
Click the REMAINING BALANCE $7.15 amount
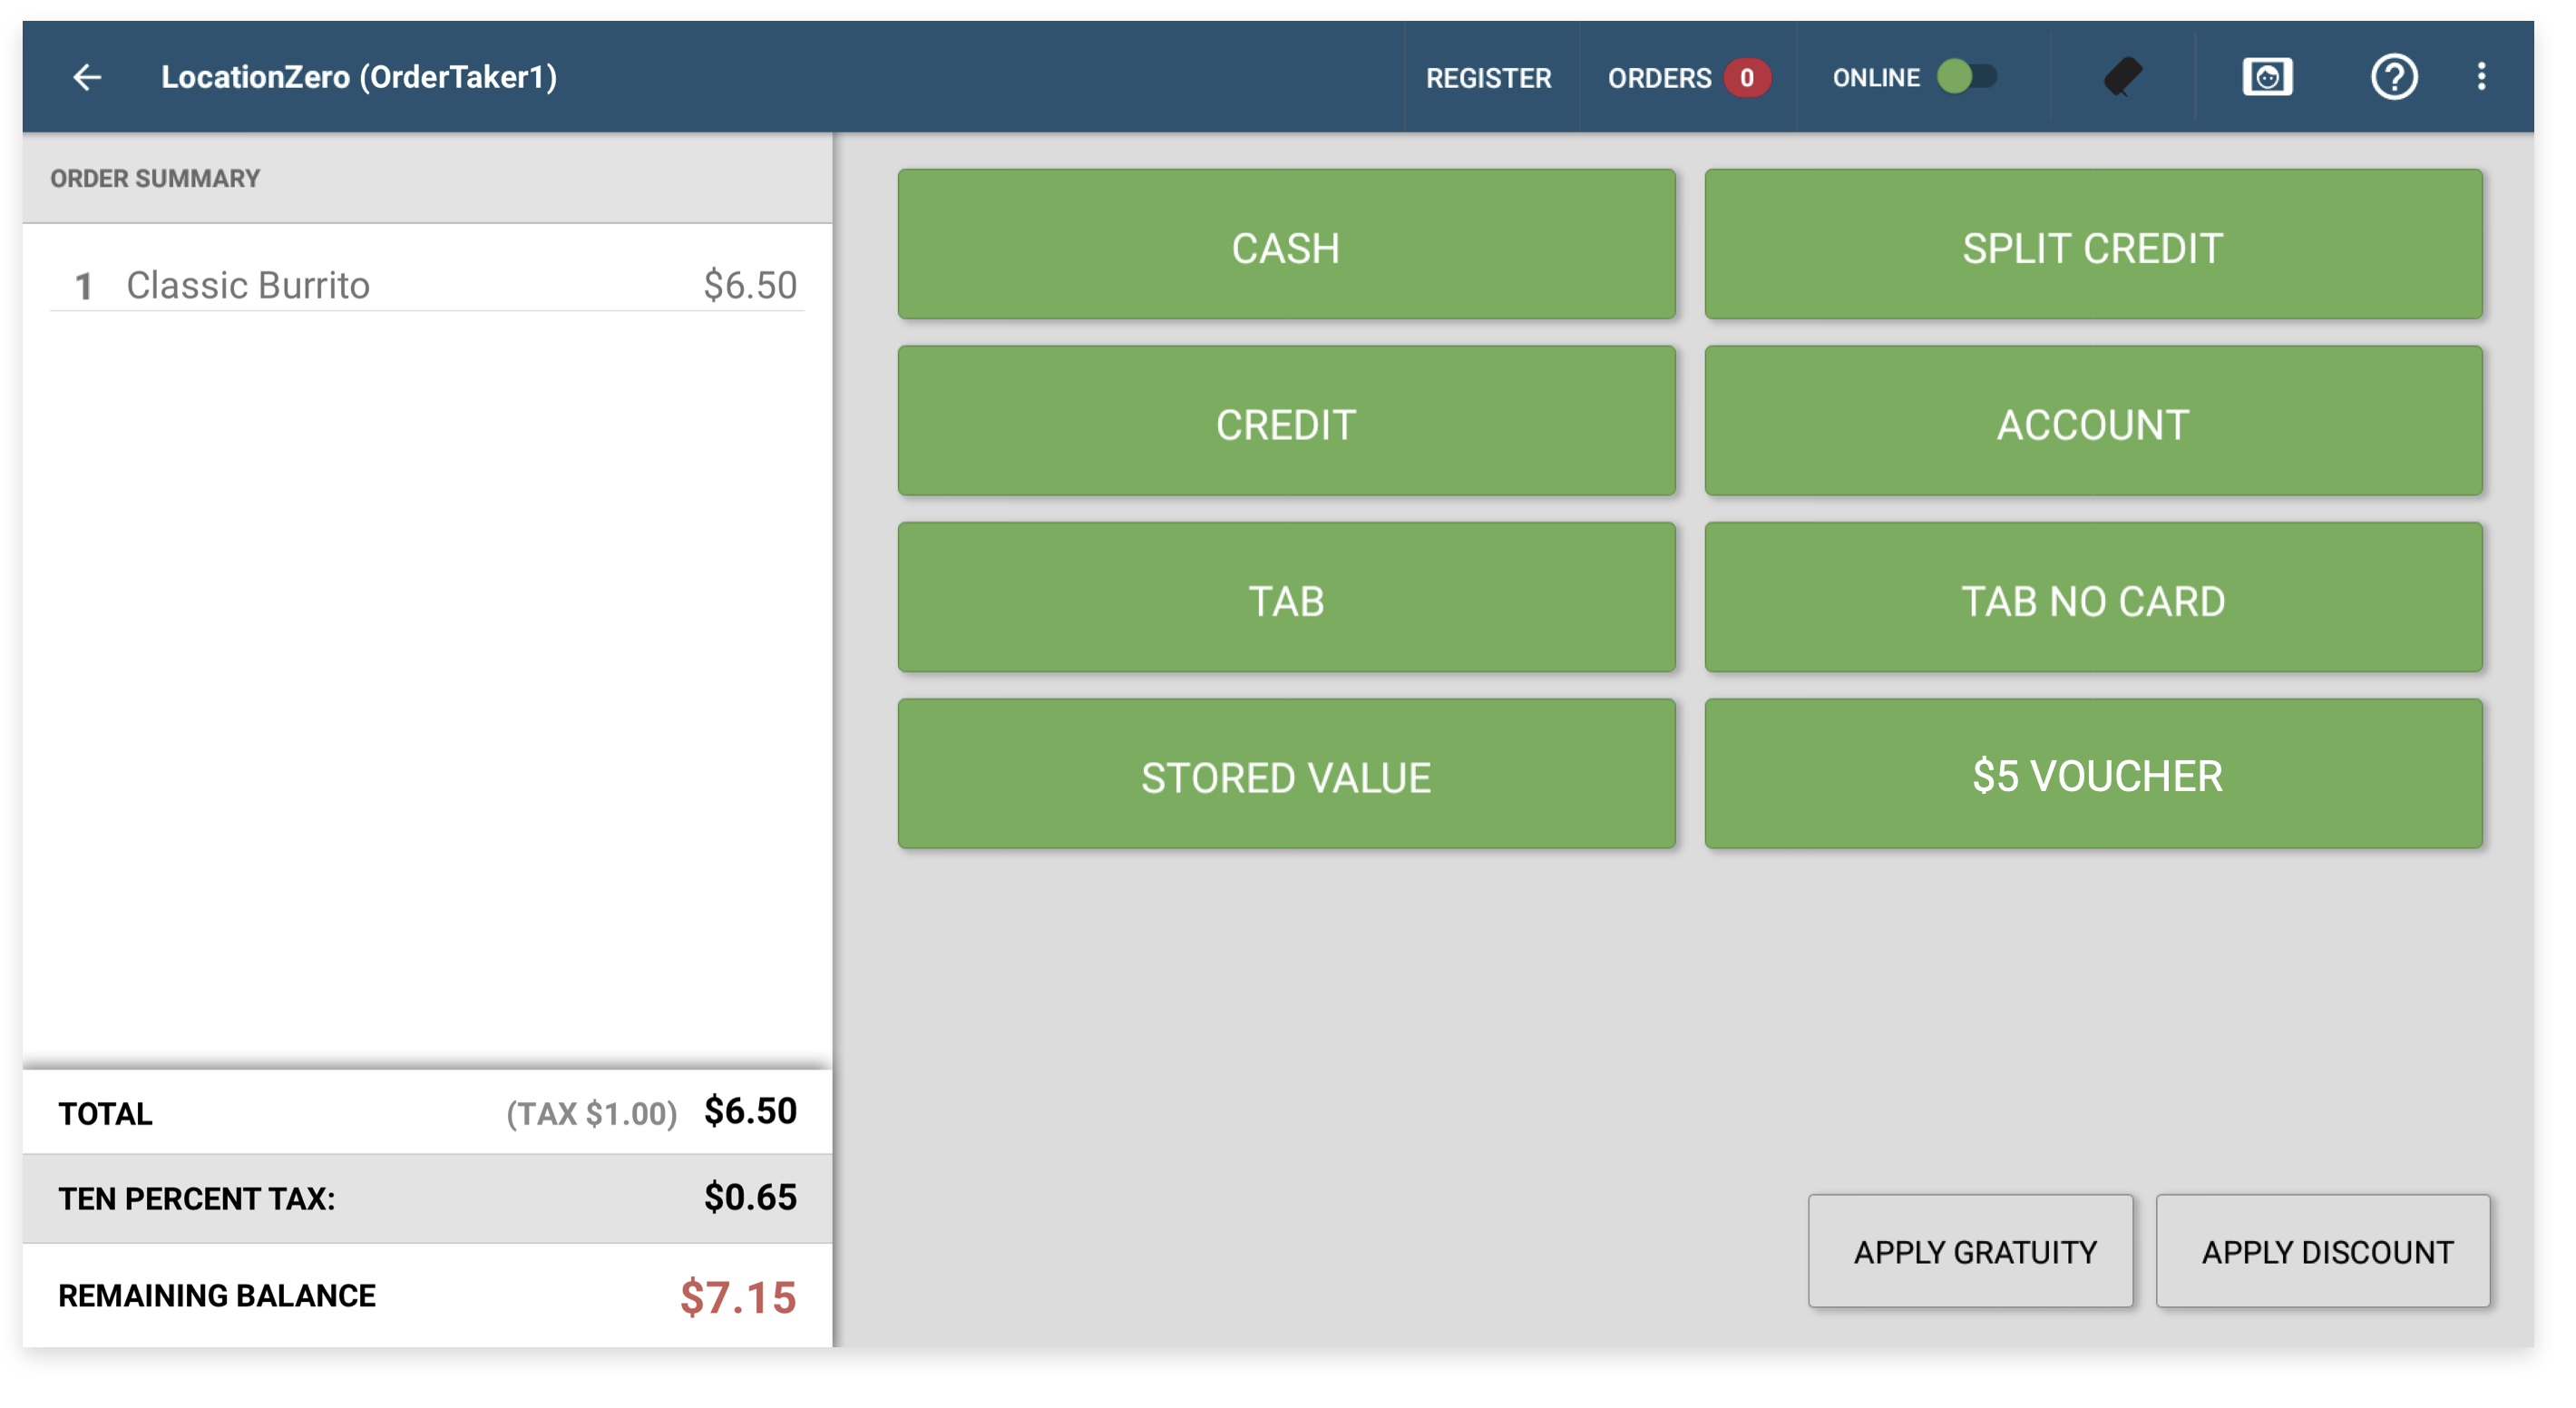click(x=738, y=1297)
